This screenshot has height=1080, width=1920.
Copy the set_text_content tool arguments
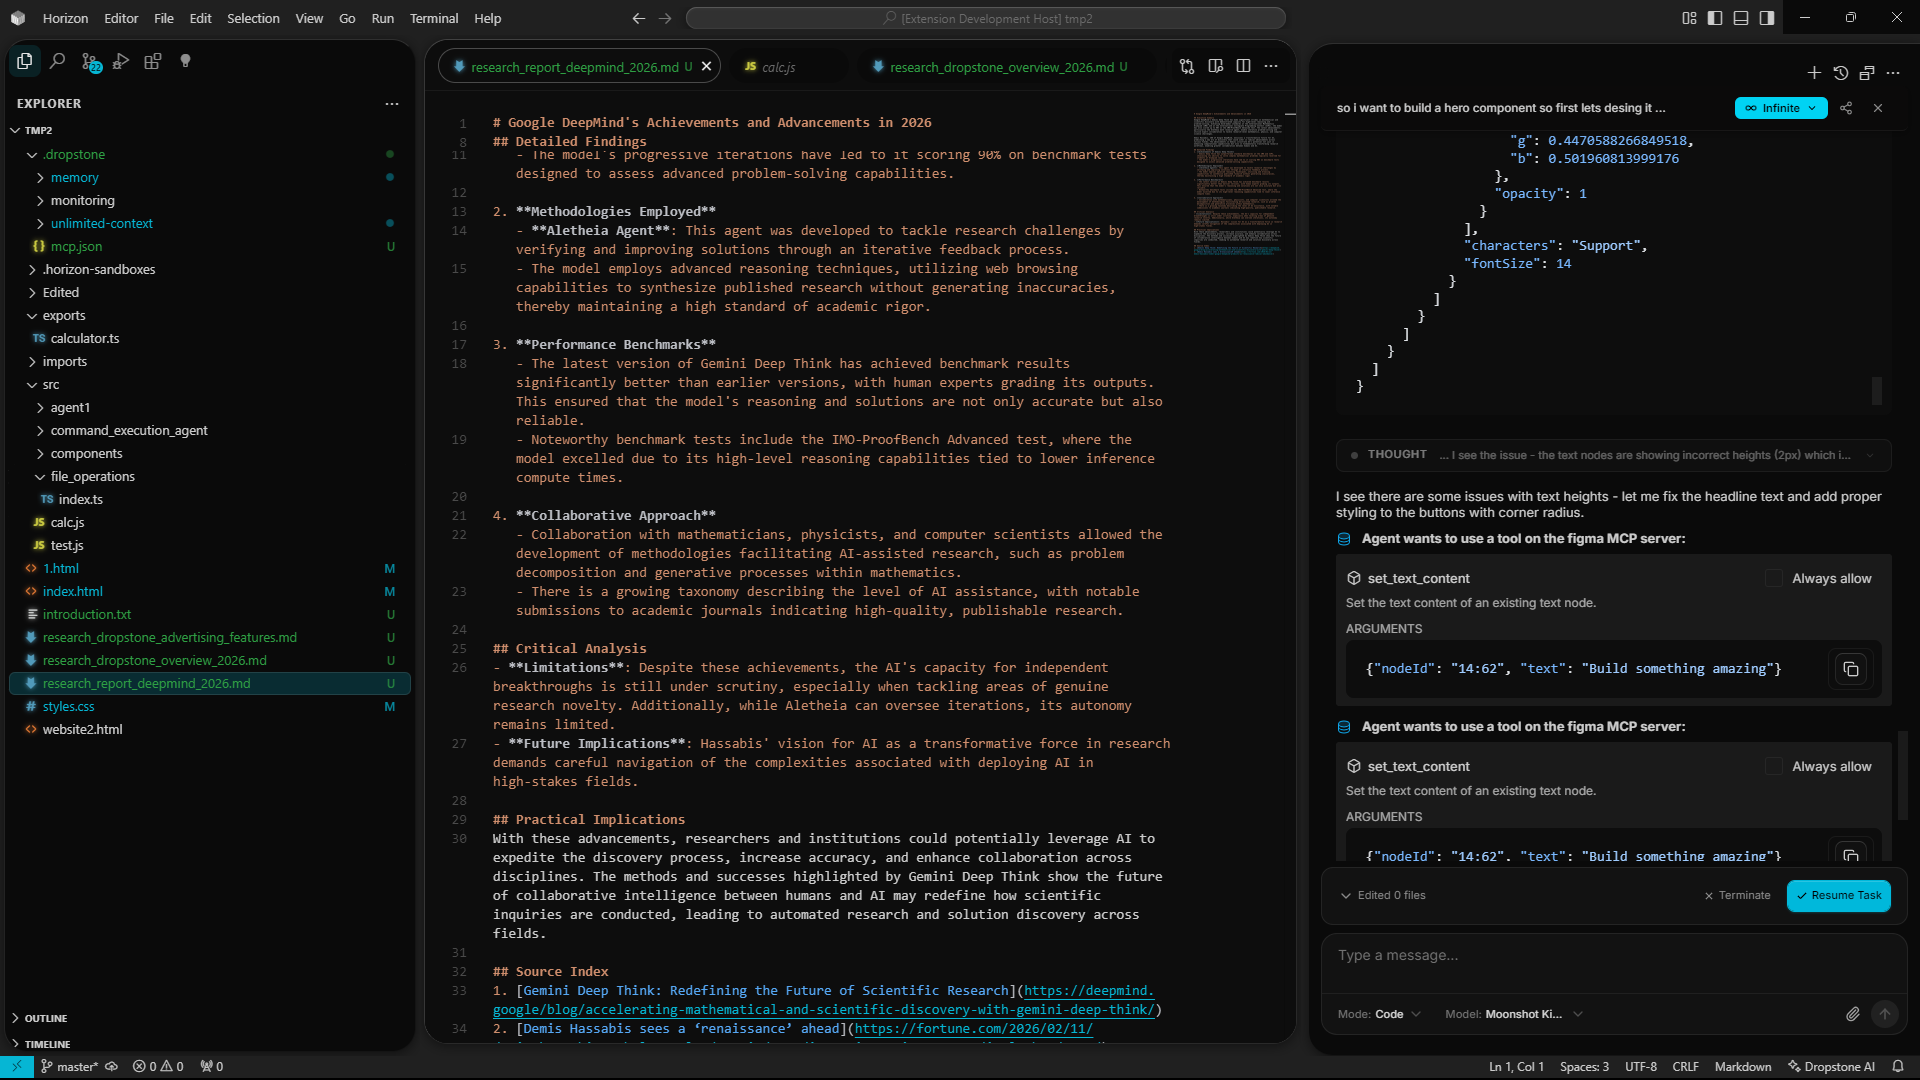coord(1849,669)
